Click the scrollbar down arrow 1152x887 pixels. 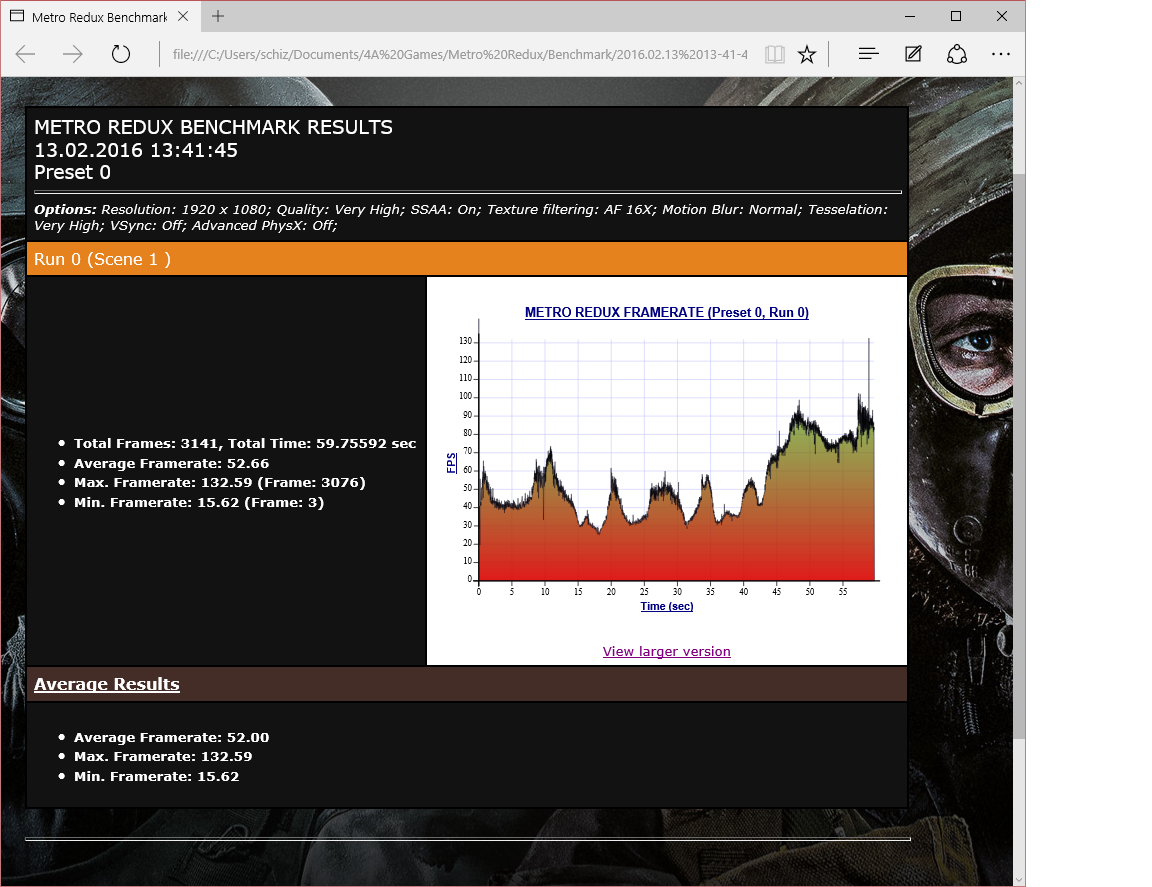click(x=1019, y=880)
